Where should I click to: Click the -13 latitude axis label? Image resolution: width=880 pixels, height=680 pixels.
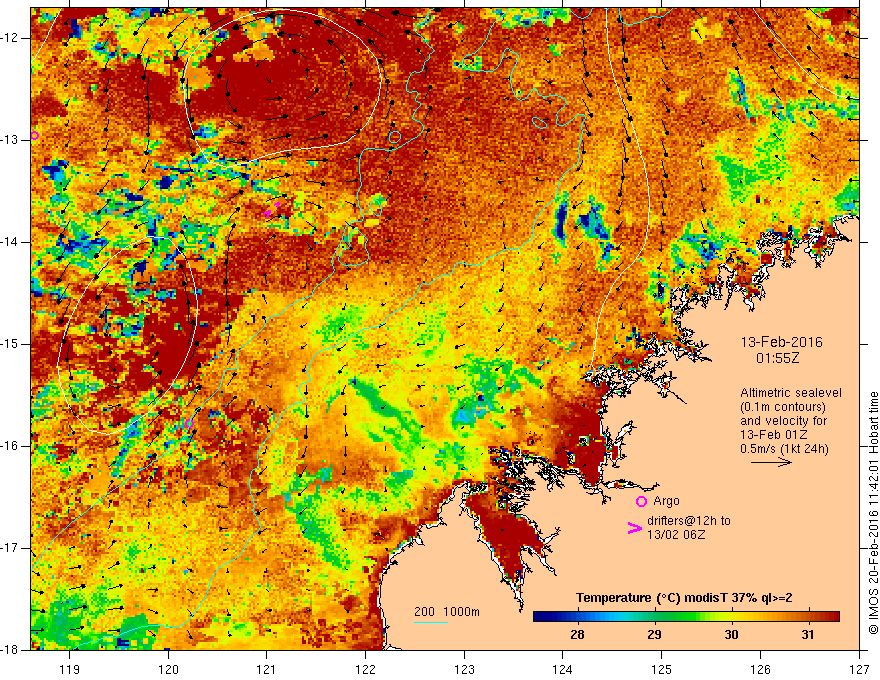point(10,140)
